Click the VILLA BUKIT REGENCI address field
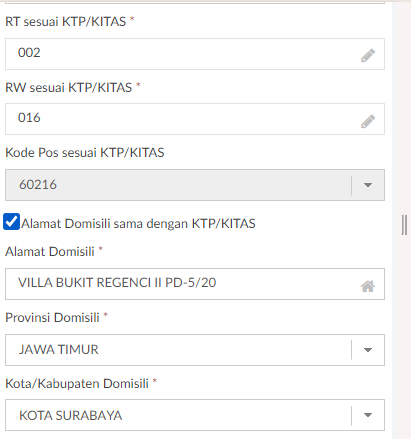Viewport: 411px width, 439px height. [195, 284]
